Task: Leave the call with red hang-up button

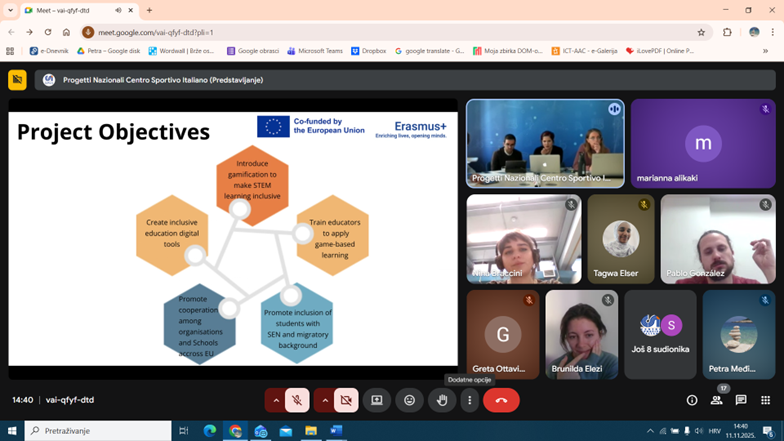Action: 501,400
